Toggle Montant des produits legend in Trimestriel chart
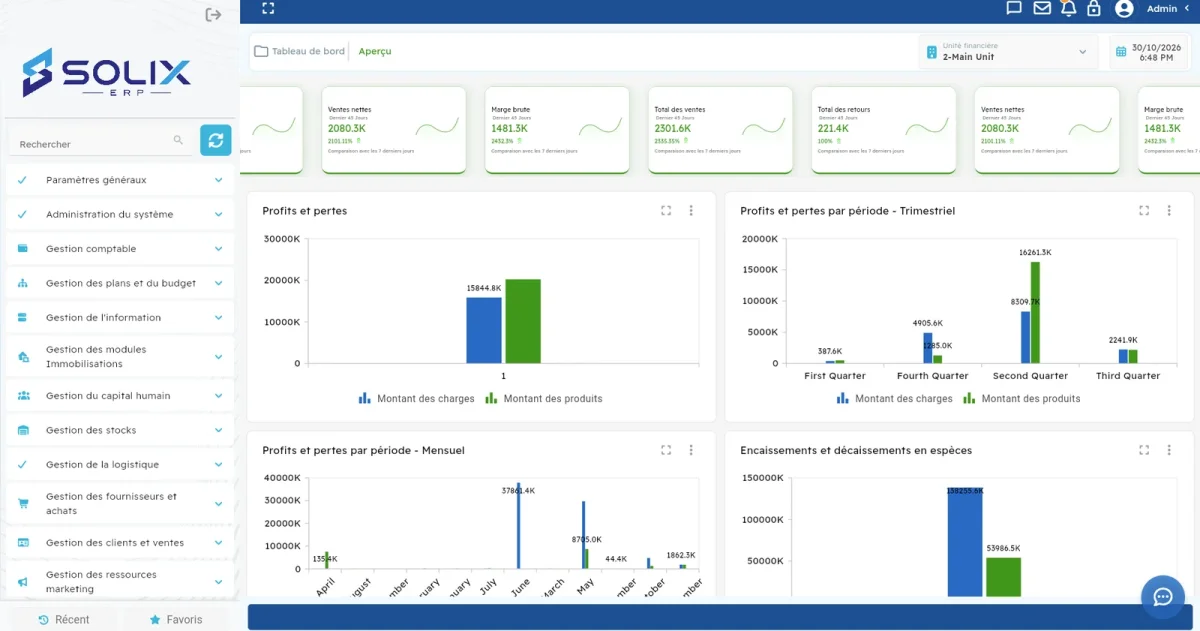The height and width of the screenshot is (631, 1200). point(1022,398)
